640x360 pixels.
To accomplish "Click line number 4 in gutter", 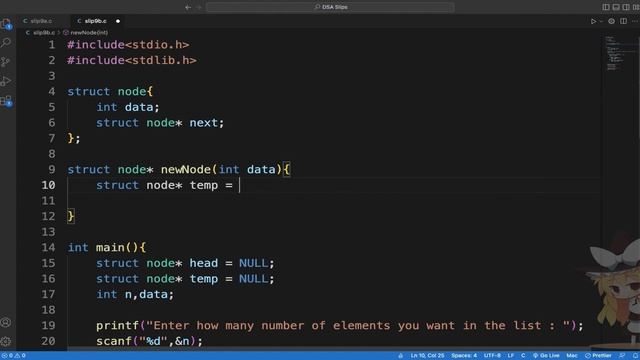I will click(51, 91).
